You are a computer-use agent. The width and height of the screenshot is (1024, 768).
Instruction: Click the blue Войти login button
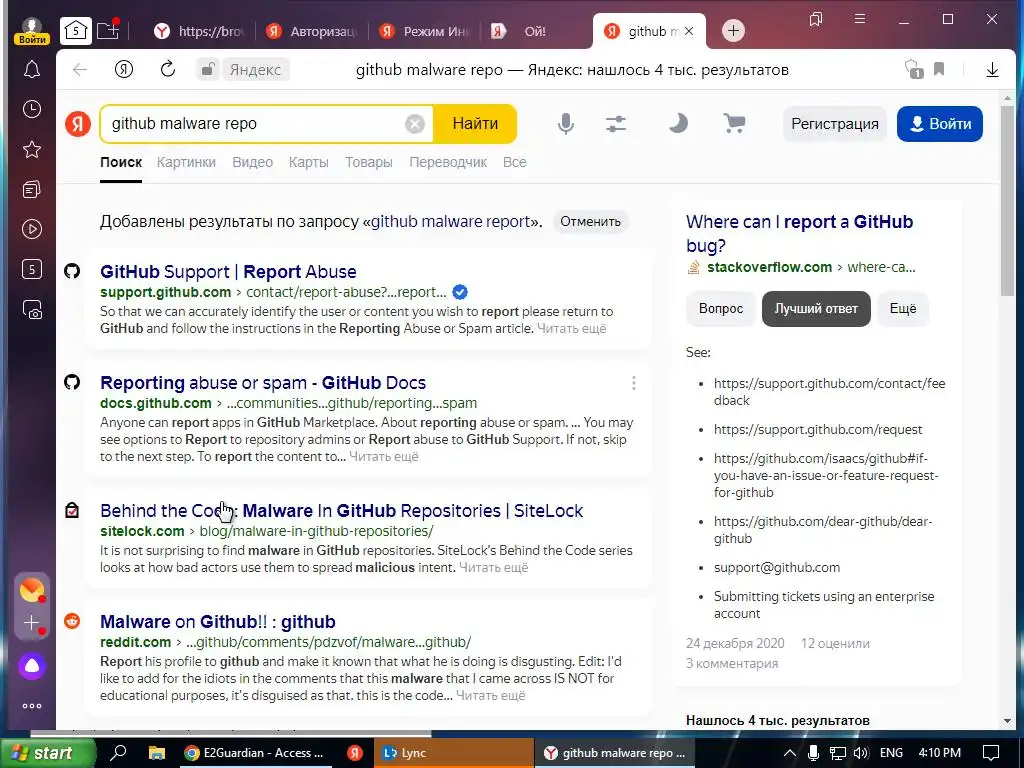[x=940, y=123]
